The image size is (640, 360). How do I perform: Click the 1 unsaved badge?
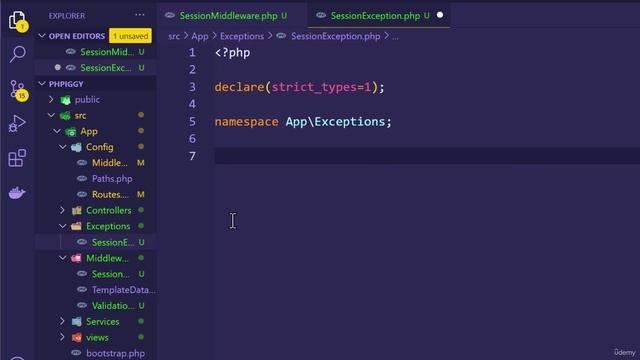pos(130,36)
